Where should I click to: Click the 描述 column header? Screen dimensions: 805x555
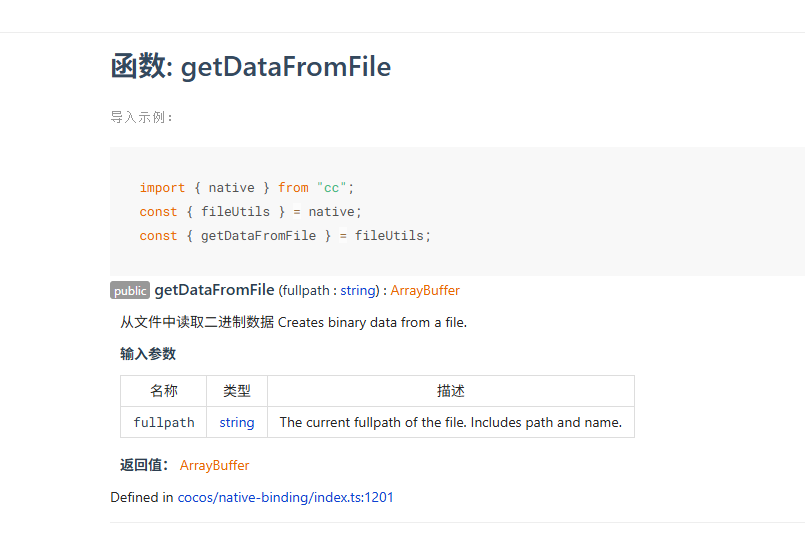[x=451, y=391]
